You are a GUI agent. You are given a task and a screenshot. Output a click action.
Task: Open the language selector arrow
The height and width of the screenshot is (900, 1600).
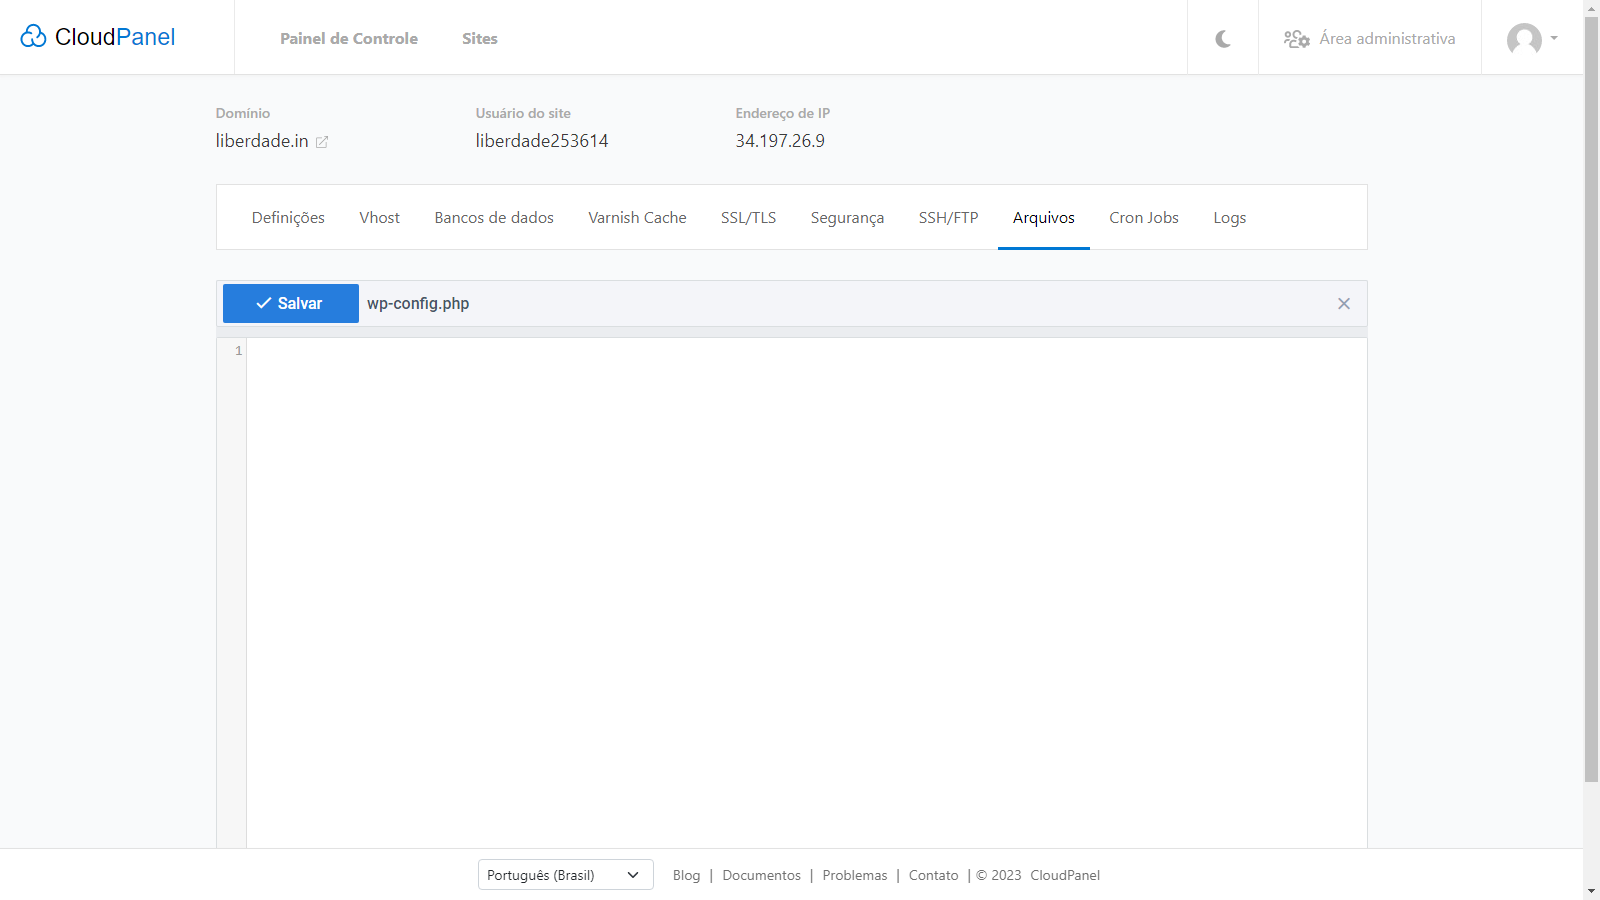tap(633, 874)
